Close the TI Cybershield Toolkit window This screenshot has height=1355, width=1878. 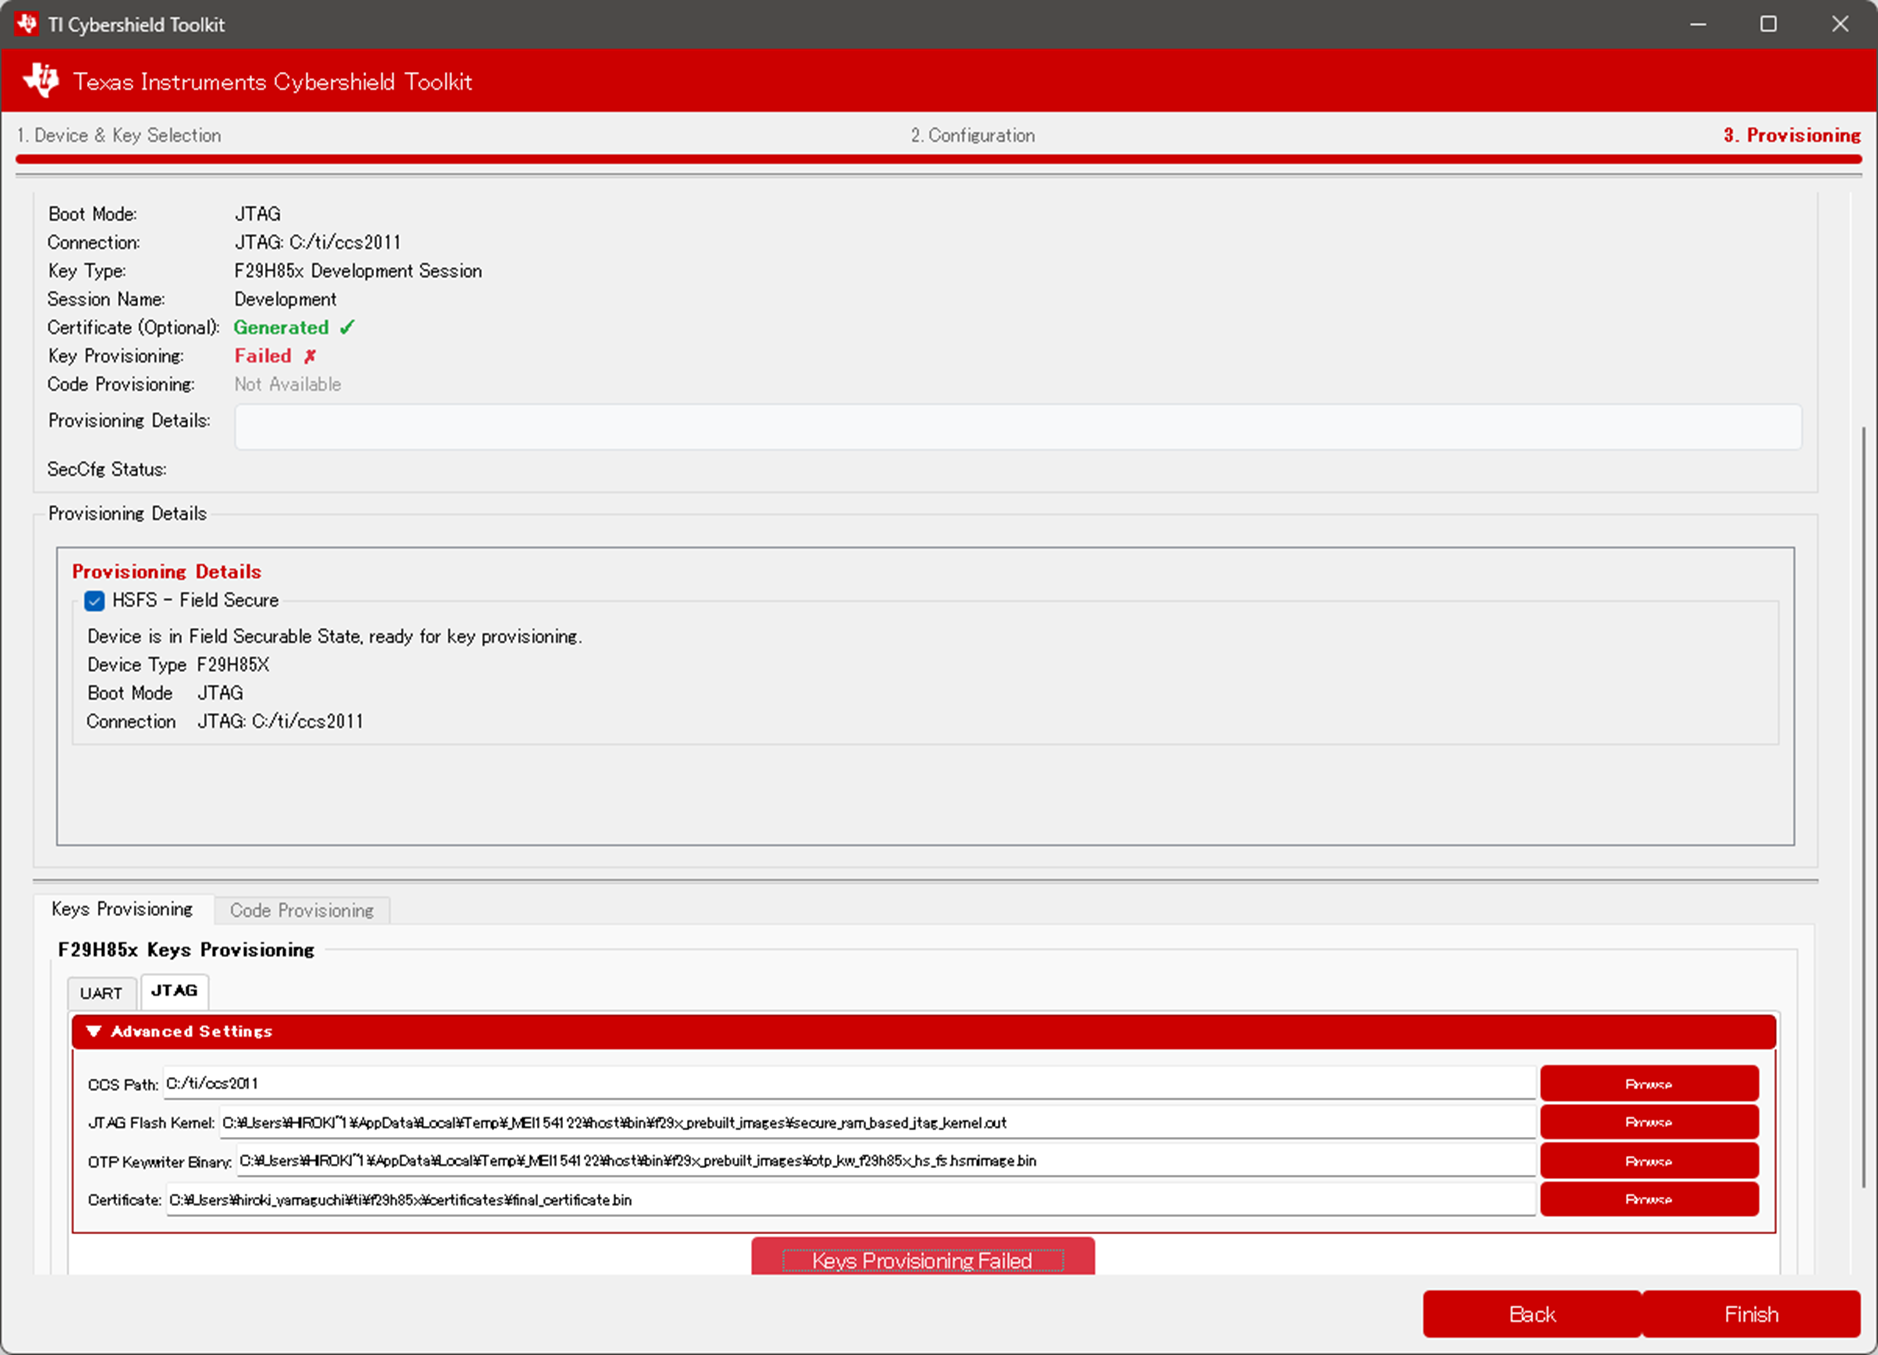[x=1840, y=24]
